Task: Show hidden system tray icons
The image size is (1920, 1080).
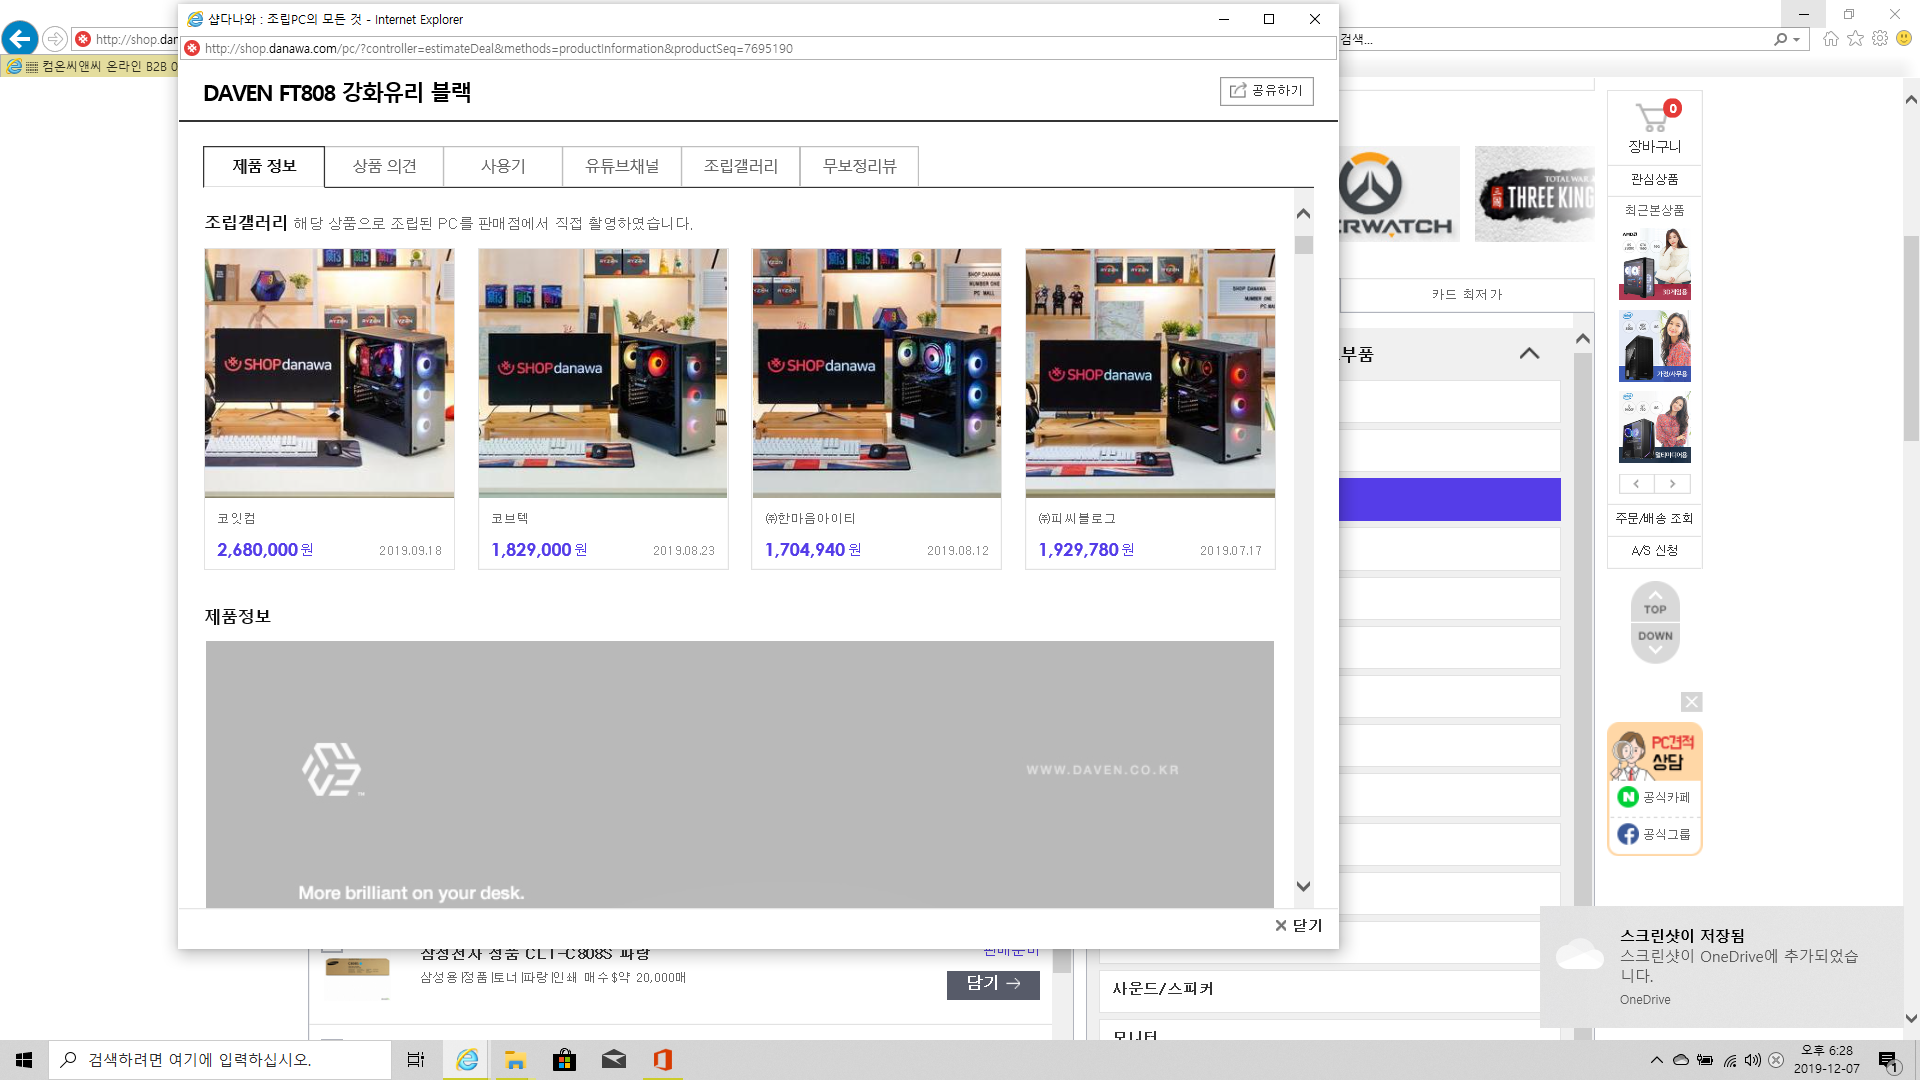Action: coord(1657,1060)
